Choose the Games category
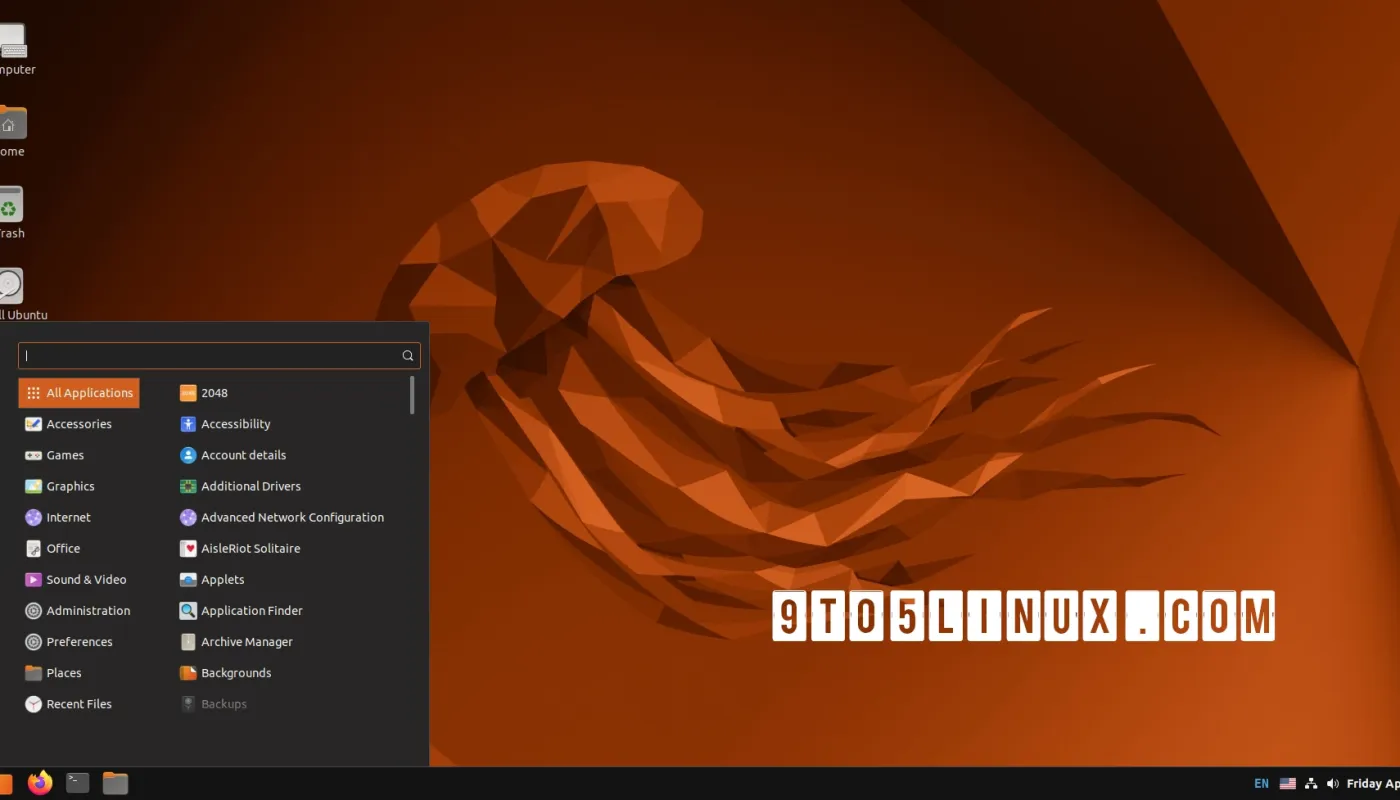The height and width of the screenshot is (800, 1400). [54, 455]
